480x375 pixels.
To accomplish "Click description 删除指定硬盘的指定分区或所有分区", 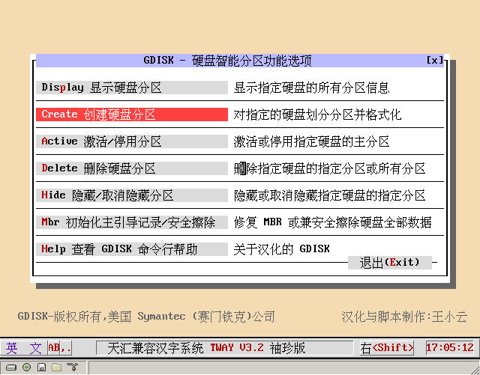I will (x=330, y=169).
